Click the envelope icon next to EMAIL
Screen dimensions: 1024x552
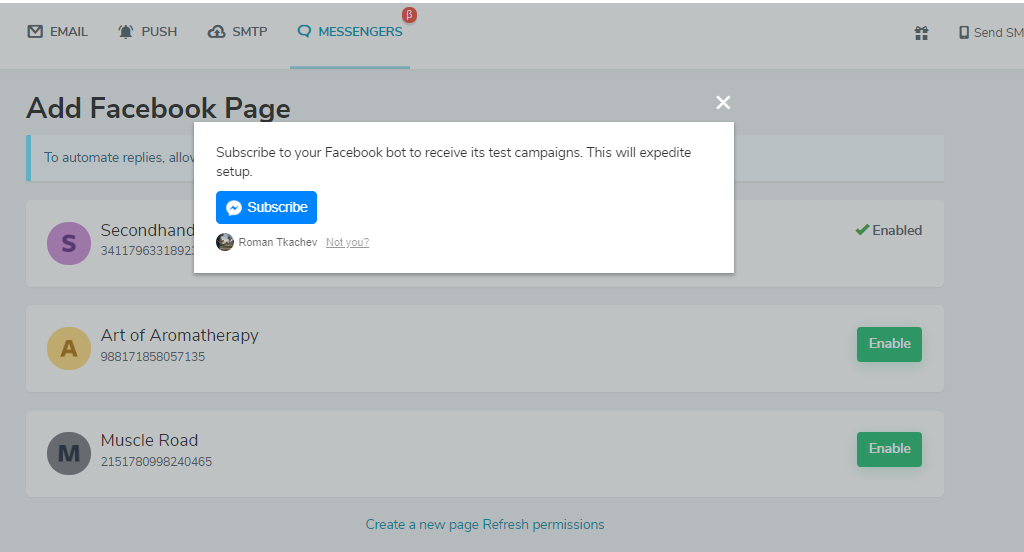35,32
